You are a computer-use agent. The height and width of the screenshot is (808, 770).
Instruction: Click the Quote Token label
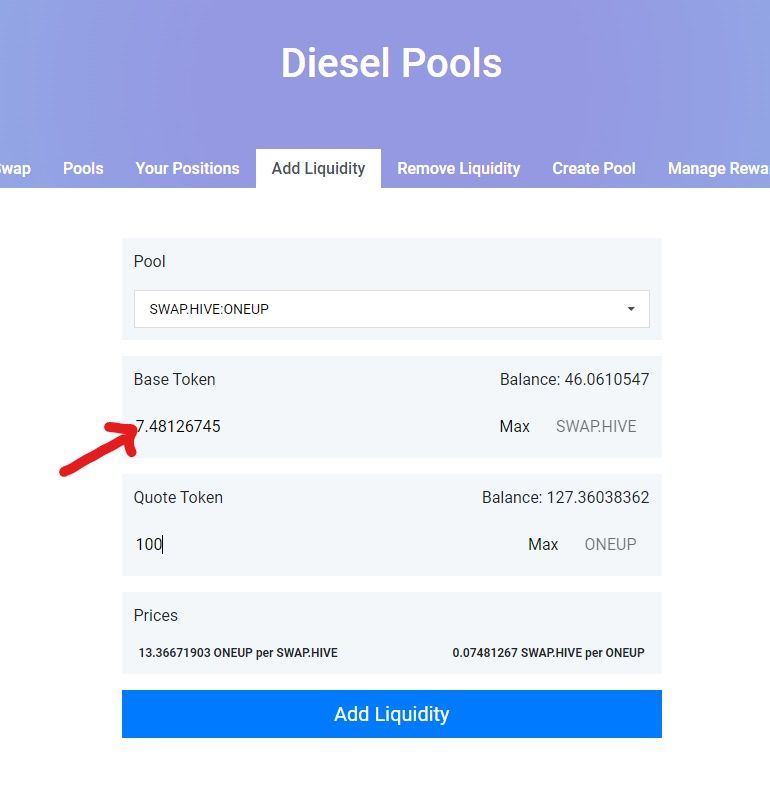(178, 497)
